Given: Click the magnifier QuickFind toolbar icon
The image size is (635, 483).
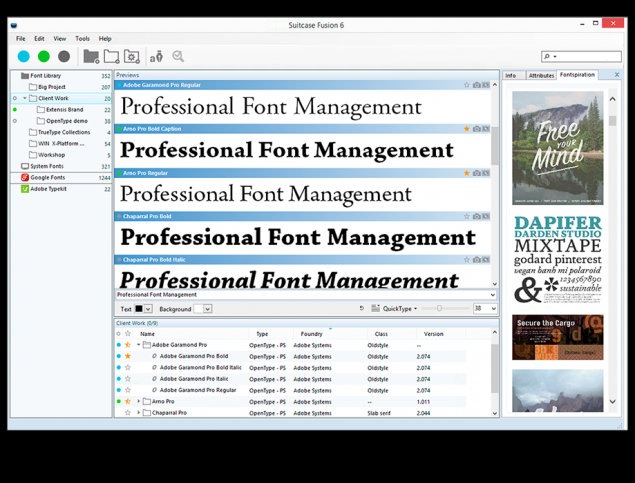Looking at the screenshot, I should pos(178,56).
